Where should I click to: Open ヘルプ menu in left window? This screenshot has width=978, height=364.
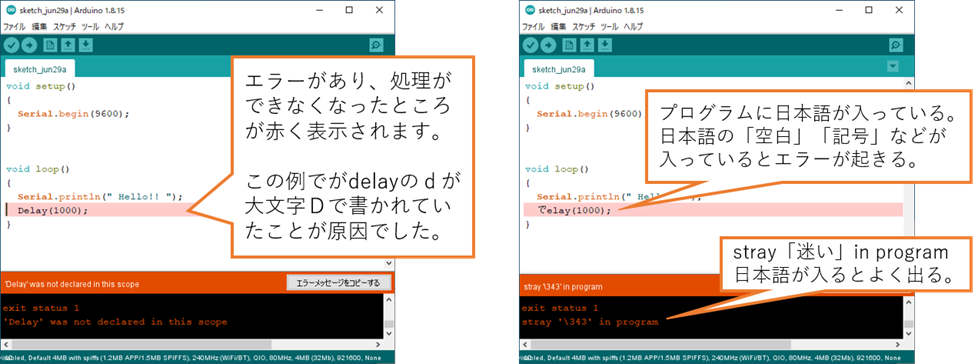[114, 27]
